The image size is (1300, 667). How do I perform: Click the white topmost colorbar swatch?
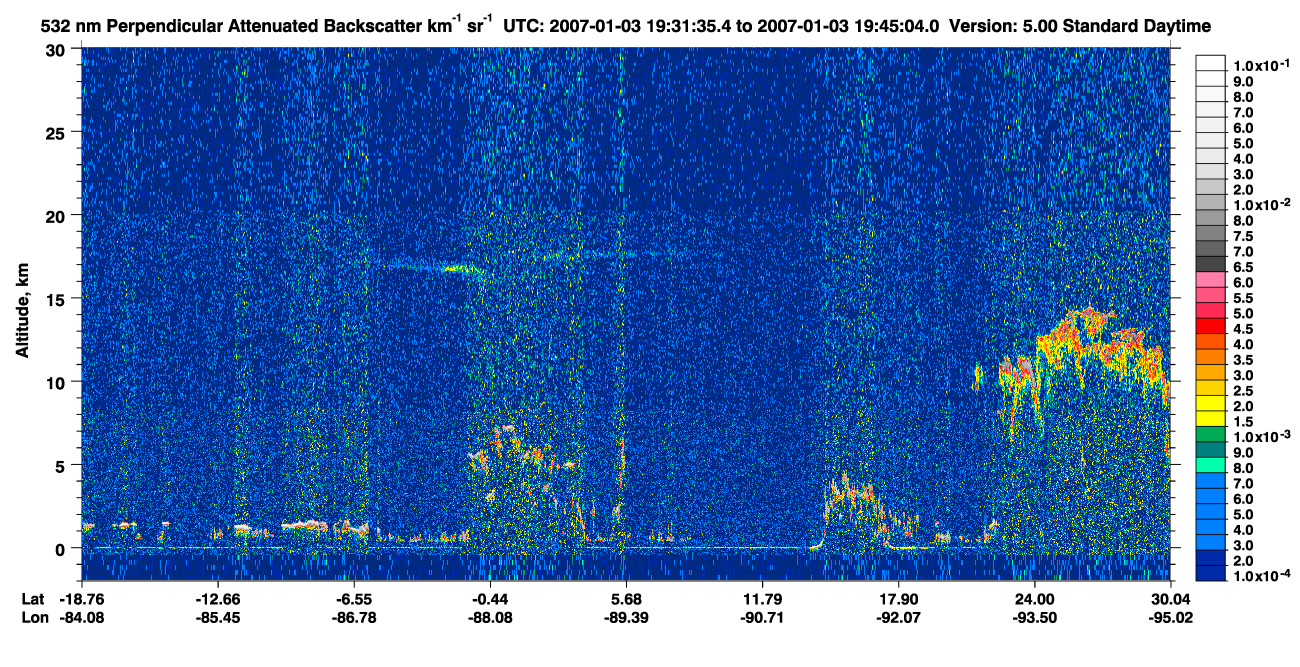(1211, 62)
